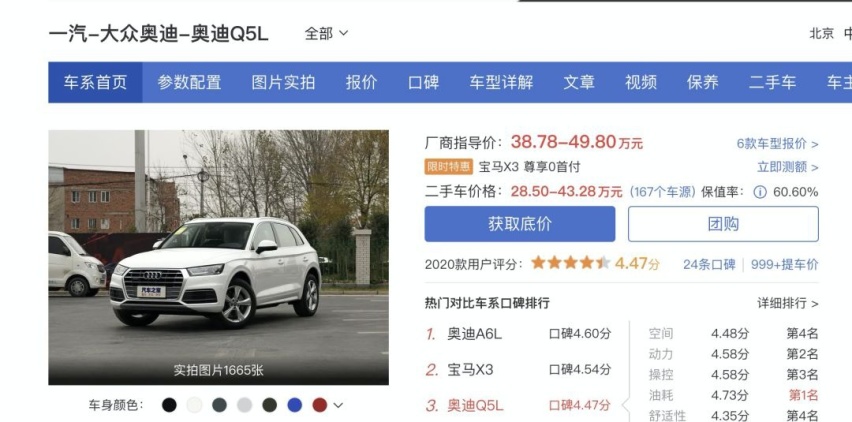Select the silver body color swatch
The image size is (852, 422).
(x=245, y=405)
